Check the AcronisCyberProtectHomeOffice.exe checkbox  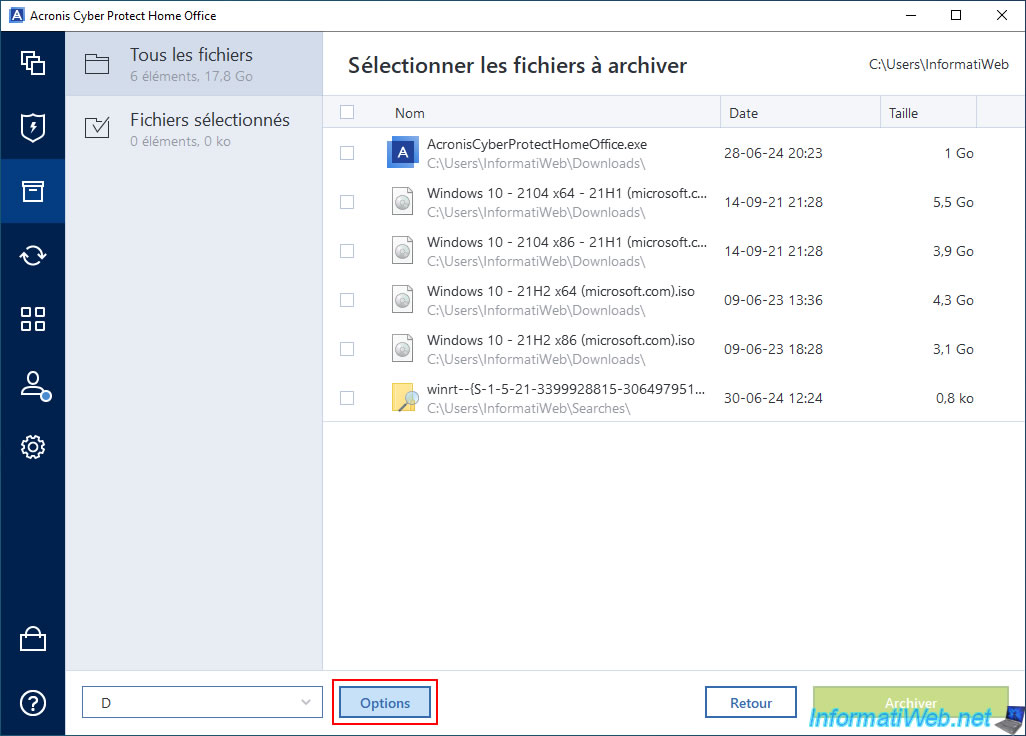347,153
